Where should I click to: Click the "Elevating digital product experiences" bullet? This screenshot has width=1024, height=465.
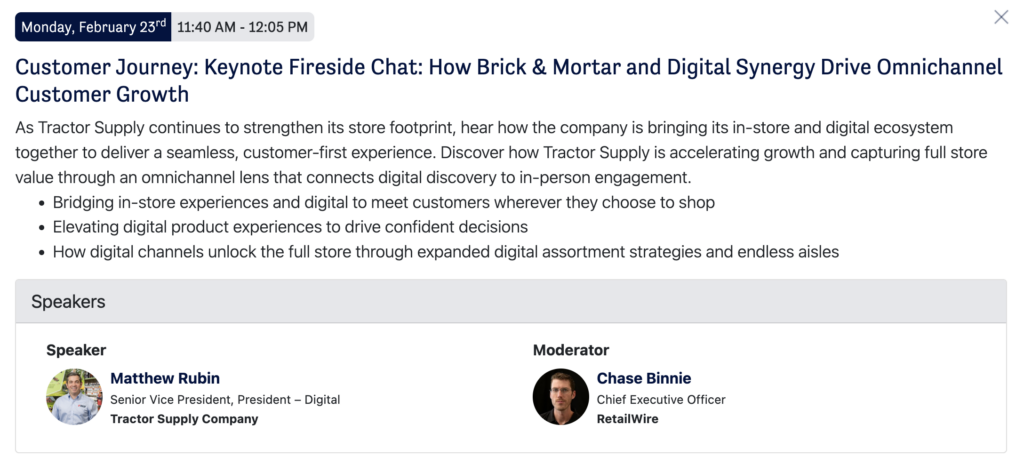290,227
